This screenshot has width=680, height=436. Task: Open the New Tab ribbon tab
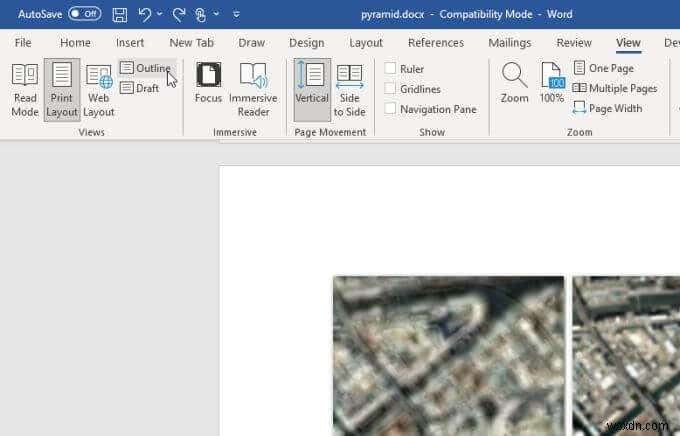pos(191,43)
